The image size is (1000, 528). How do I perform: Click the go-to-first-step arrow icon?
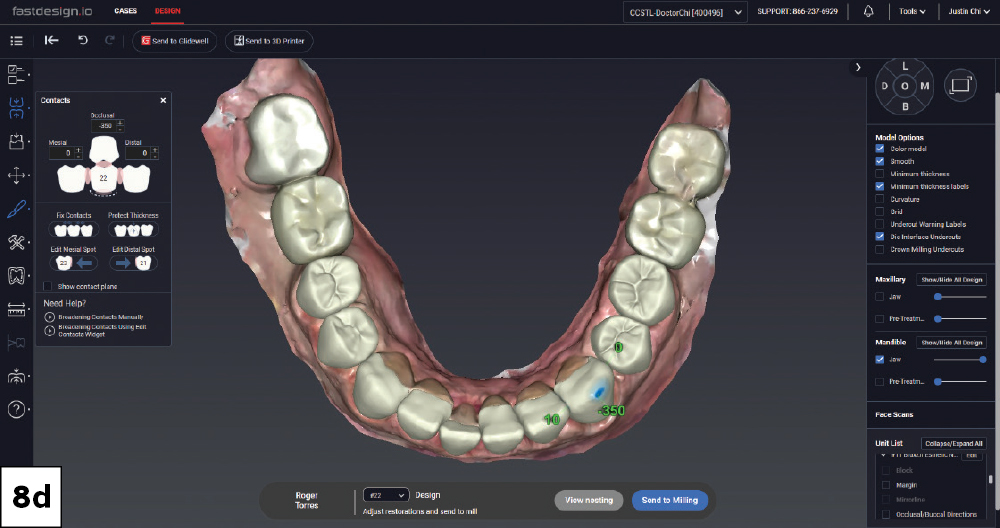click(52, 40)
